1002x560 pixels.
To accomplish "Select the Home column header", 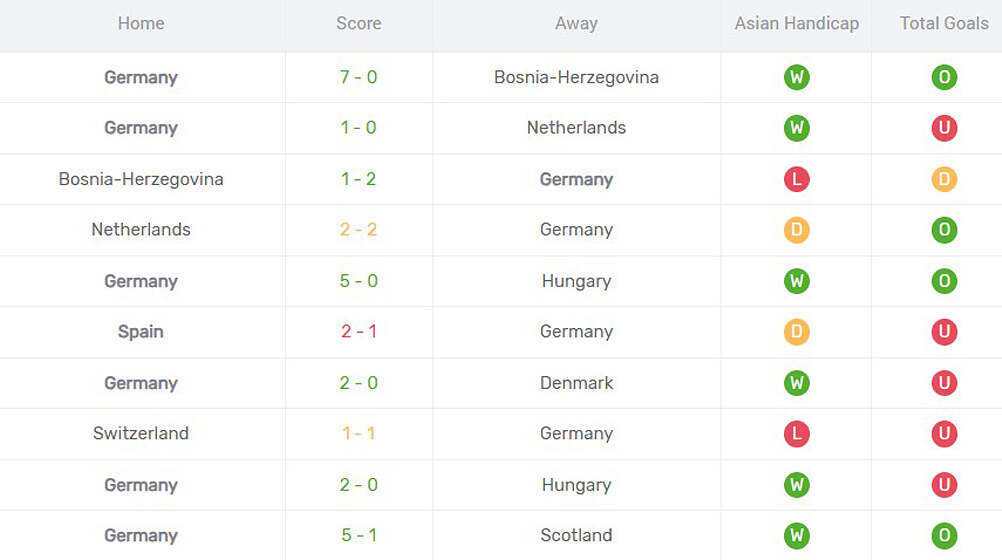I will point(141,23).
